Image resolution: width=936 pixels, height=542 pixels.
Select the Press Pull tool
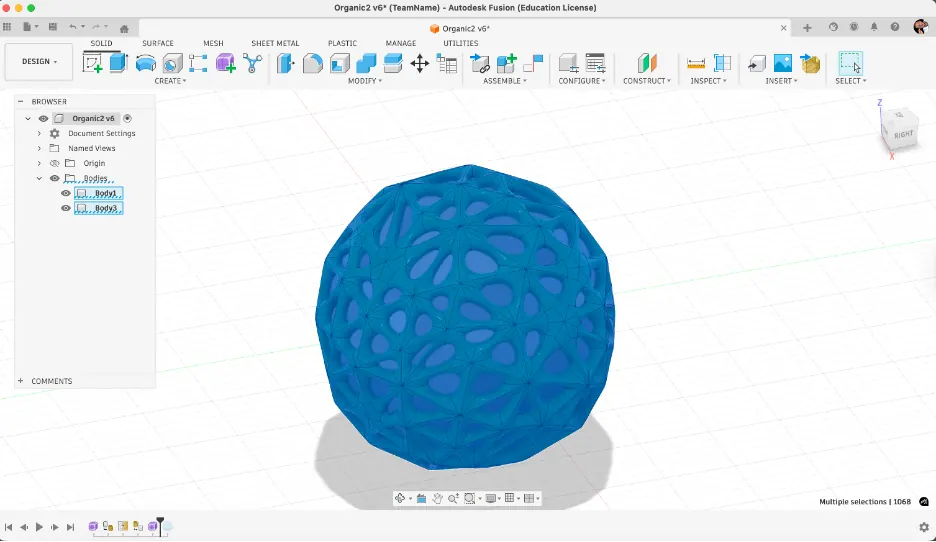pos(285,63)
